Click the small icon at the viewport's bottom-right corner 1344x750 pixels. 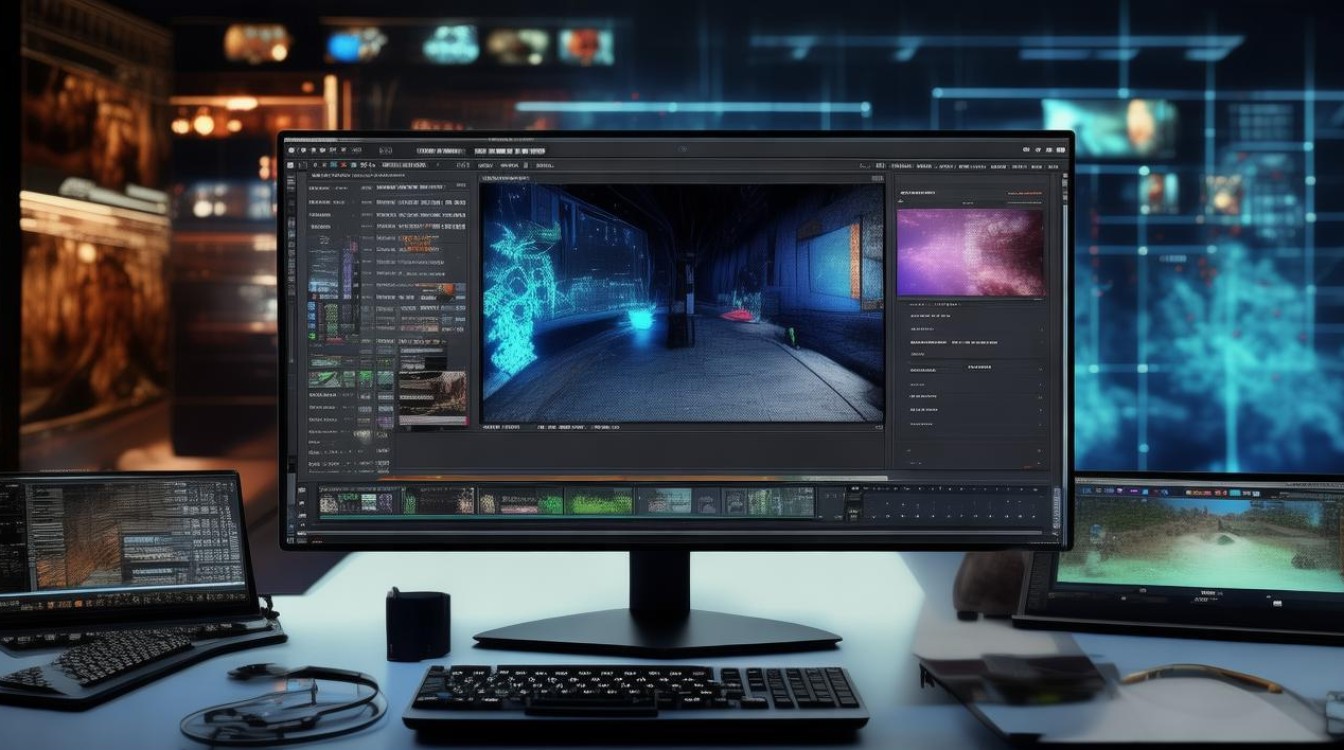879,427
